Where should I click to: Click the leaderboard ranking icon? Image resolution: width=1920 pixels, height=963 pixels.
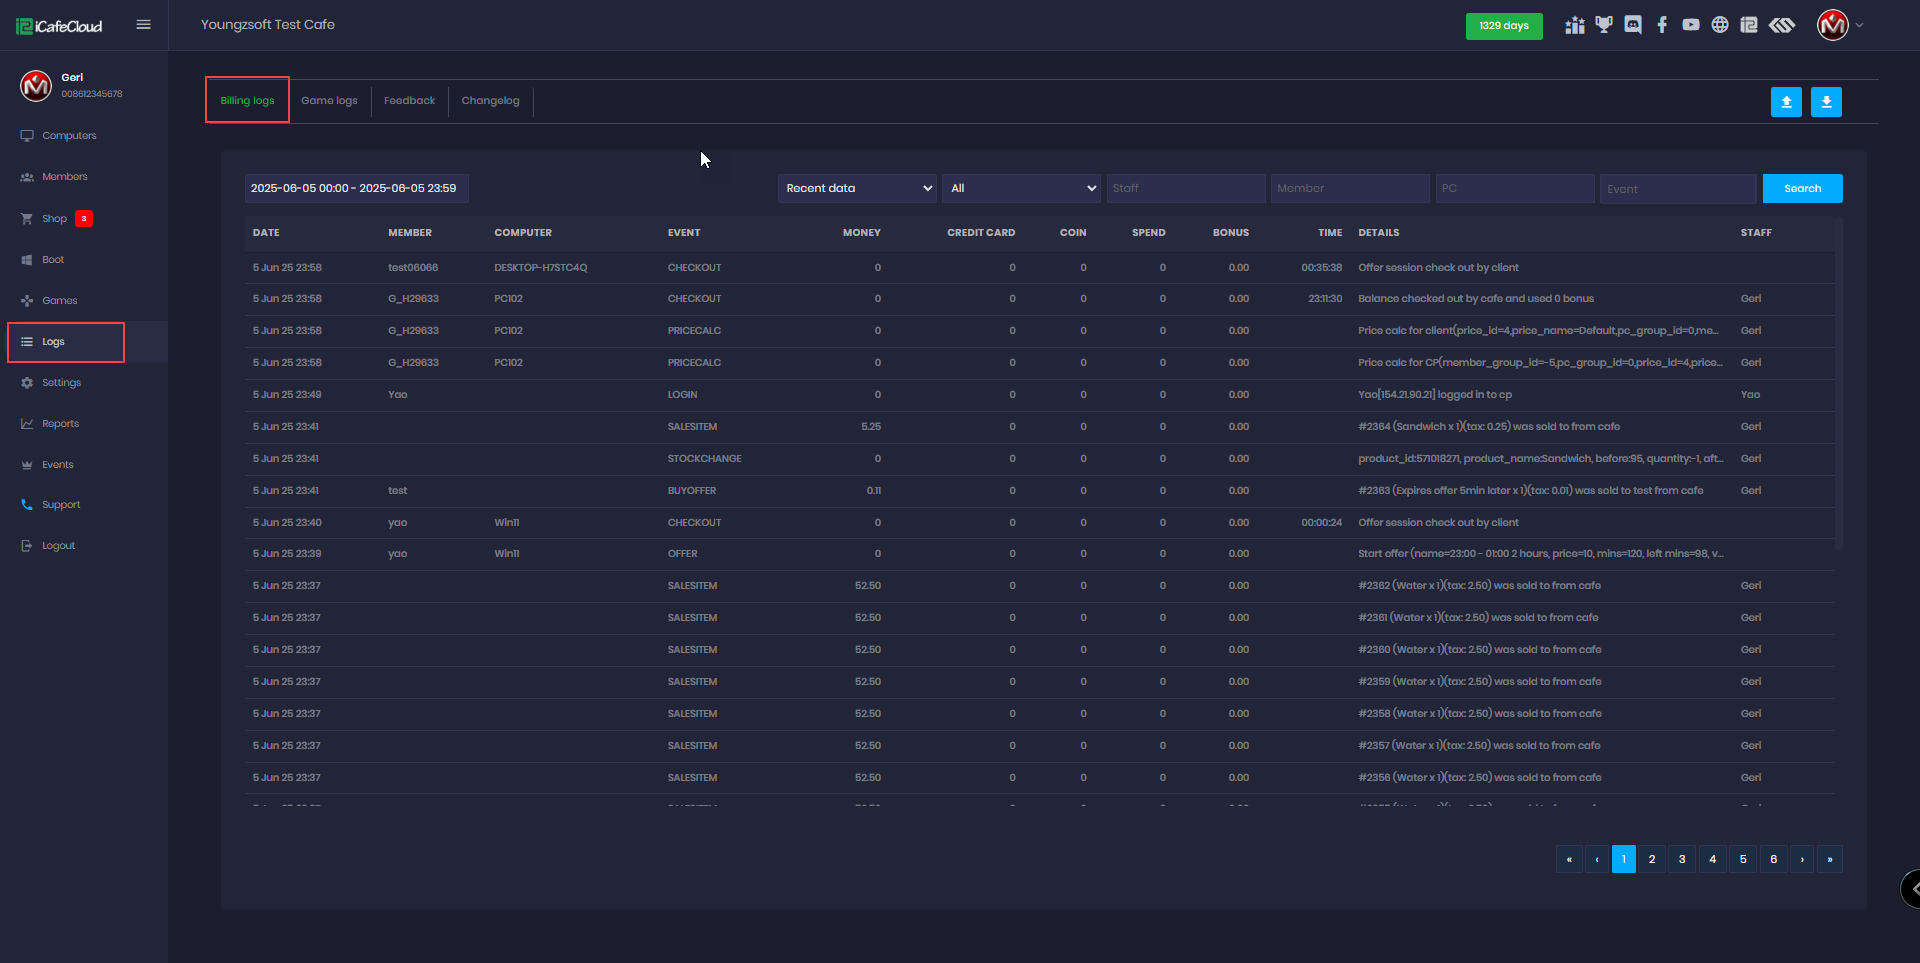coord(1574,24)
